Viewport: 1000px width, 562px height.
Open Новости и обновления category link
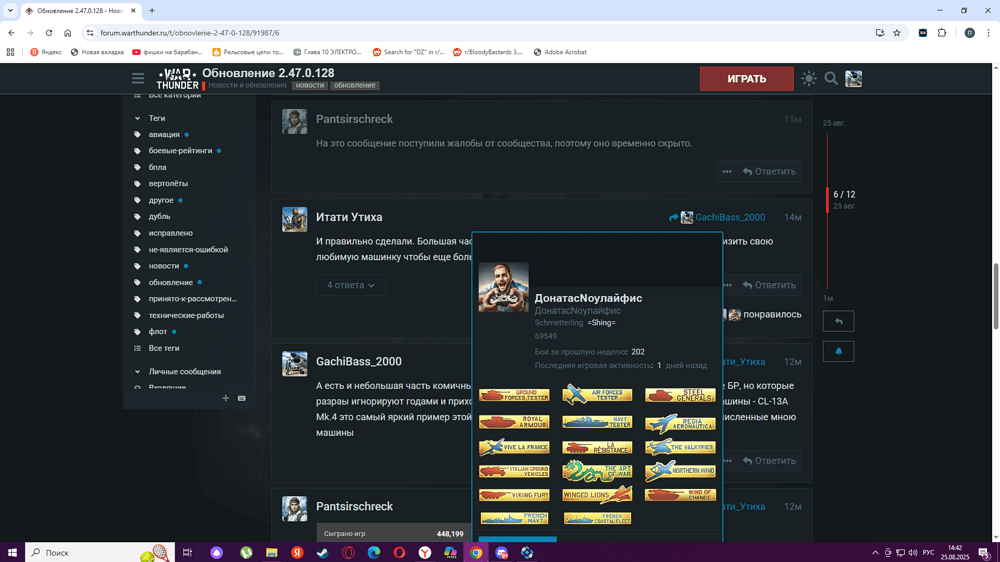coord(247,85)
